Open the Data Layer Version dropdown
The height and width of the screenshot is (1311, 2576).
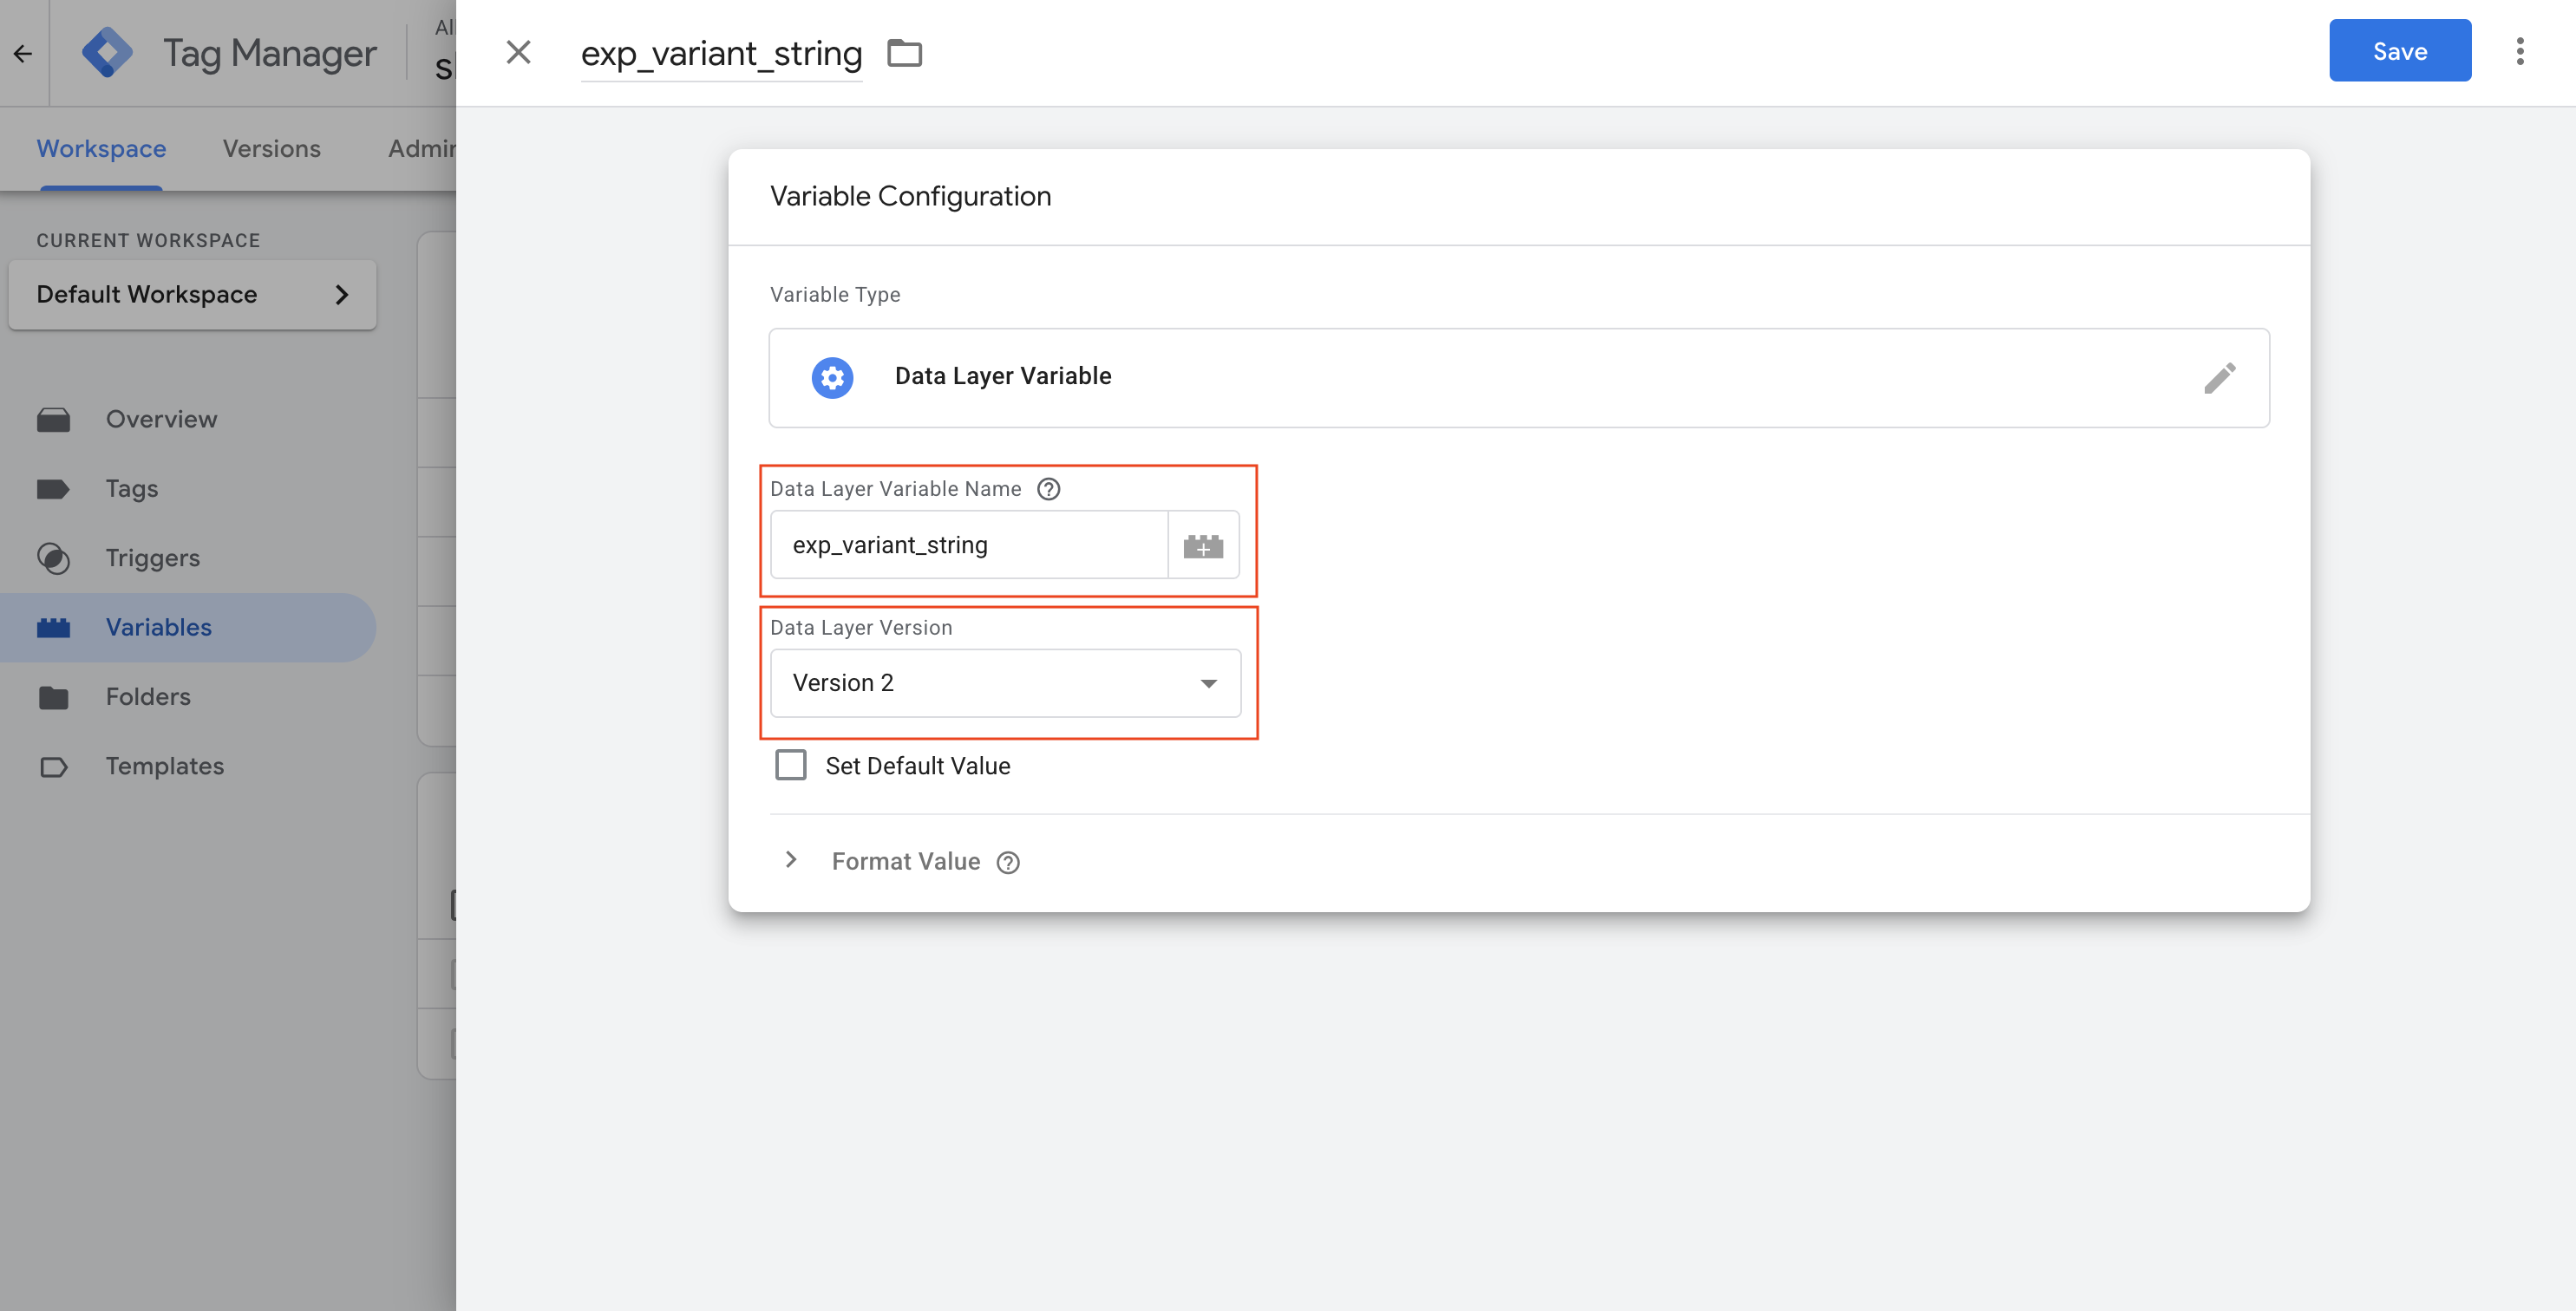pos(1005,683)
